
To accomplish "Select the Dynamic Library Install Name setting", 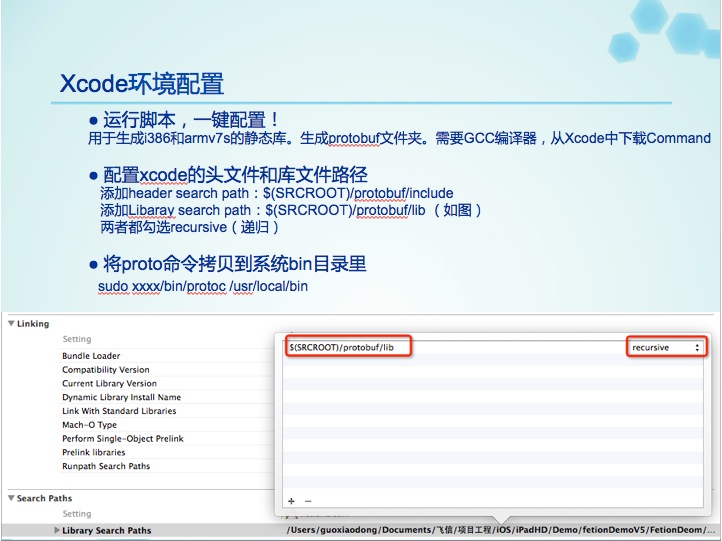I will 122,397.
